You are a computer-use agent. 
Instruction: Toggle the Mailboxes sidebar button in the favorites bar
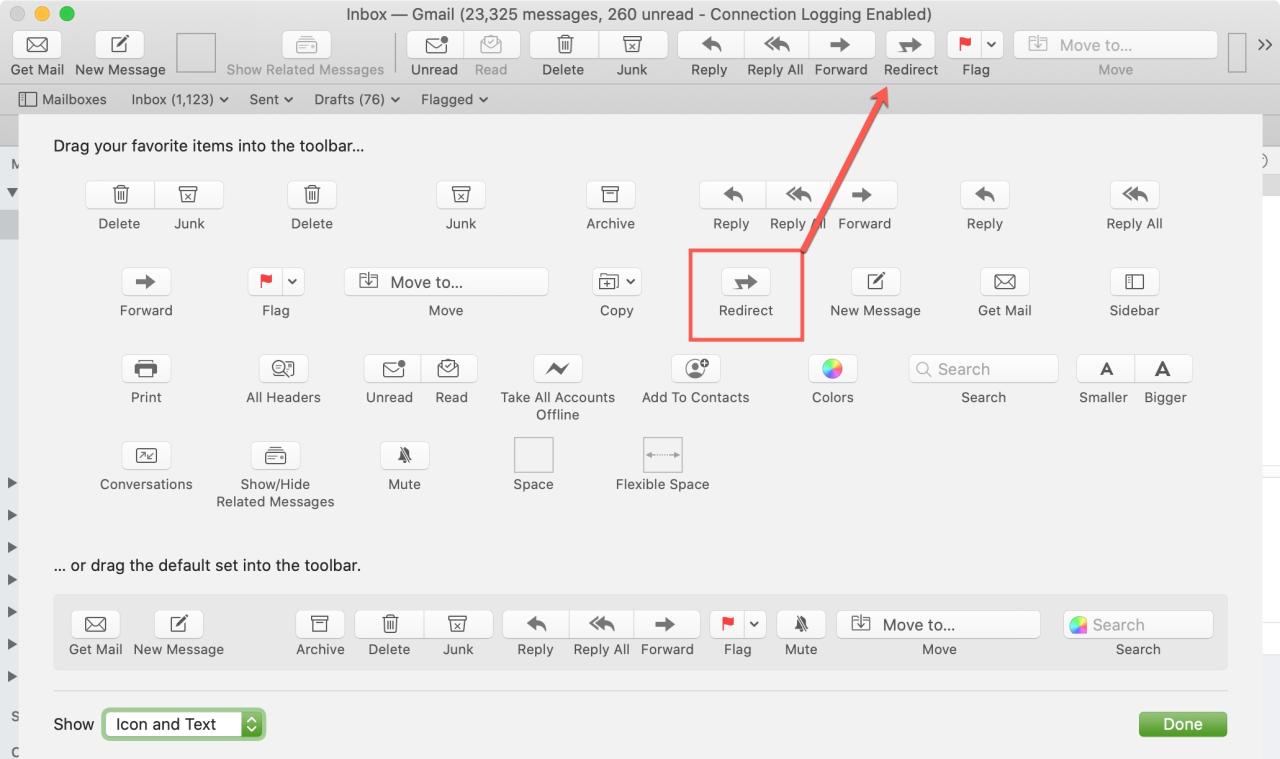click(x=62, y=100)
